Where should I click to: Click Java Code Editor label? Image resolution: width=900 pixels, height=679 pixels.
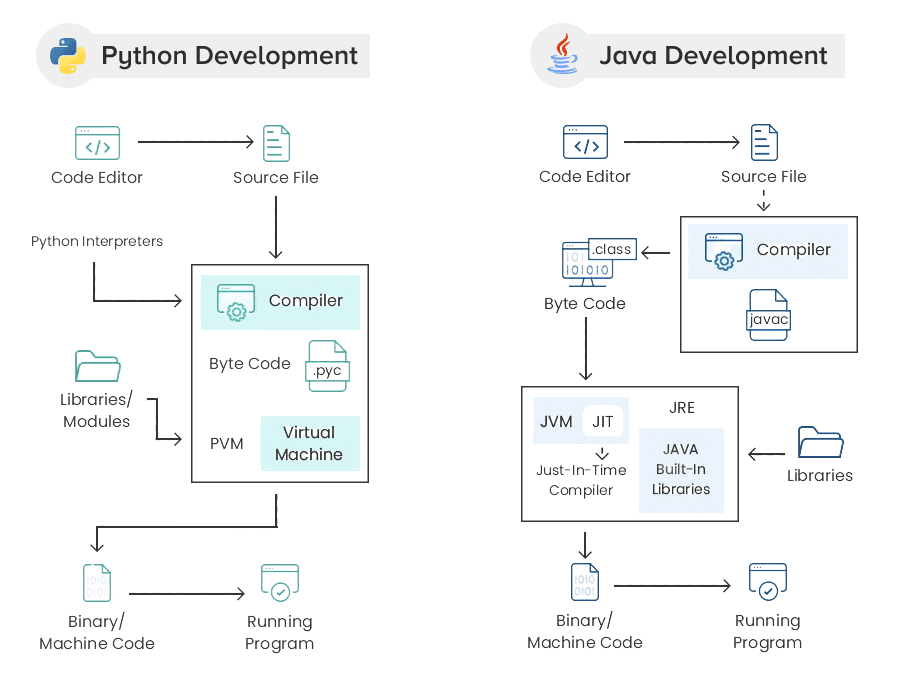click(585, 177)
